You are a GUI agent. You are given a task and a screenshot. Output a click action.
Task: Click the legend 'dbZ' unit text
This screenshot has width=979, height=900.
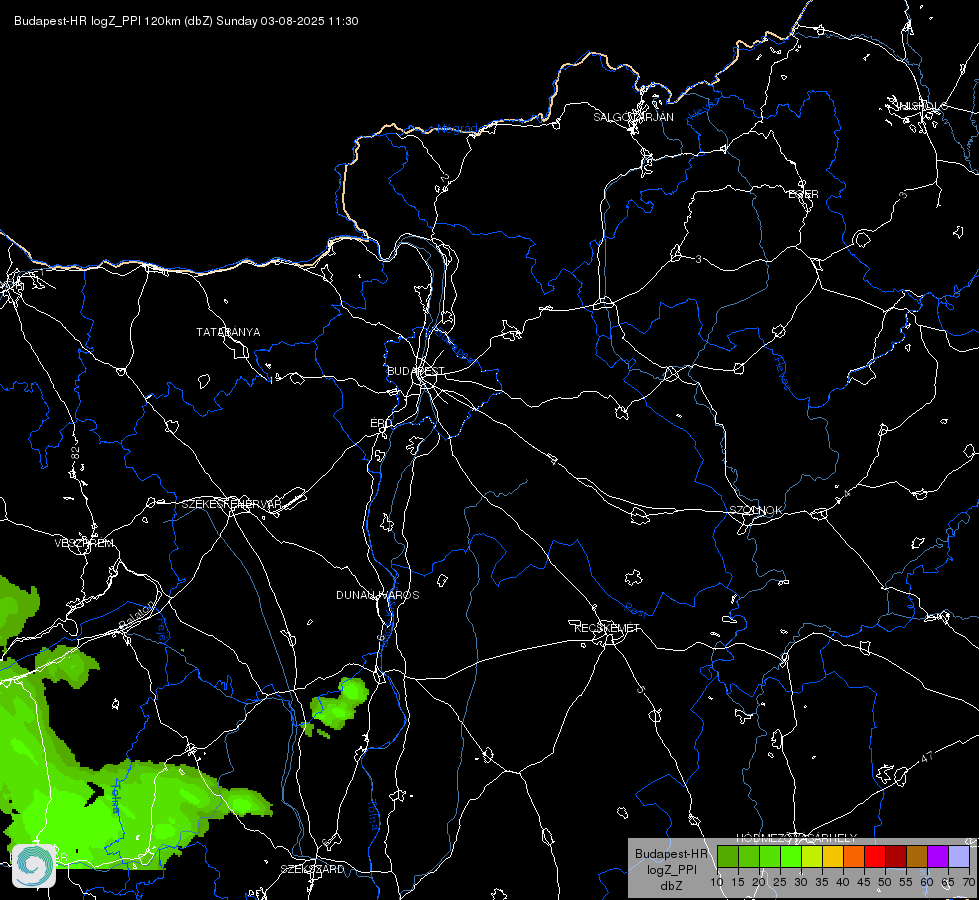(671, 886)
